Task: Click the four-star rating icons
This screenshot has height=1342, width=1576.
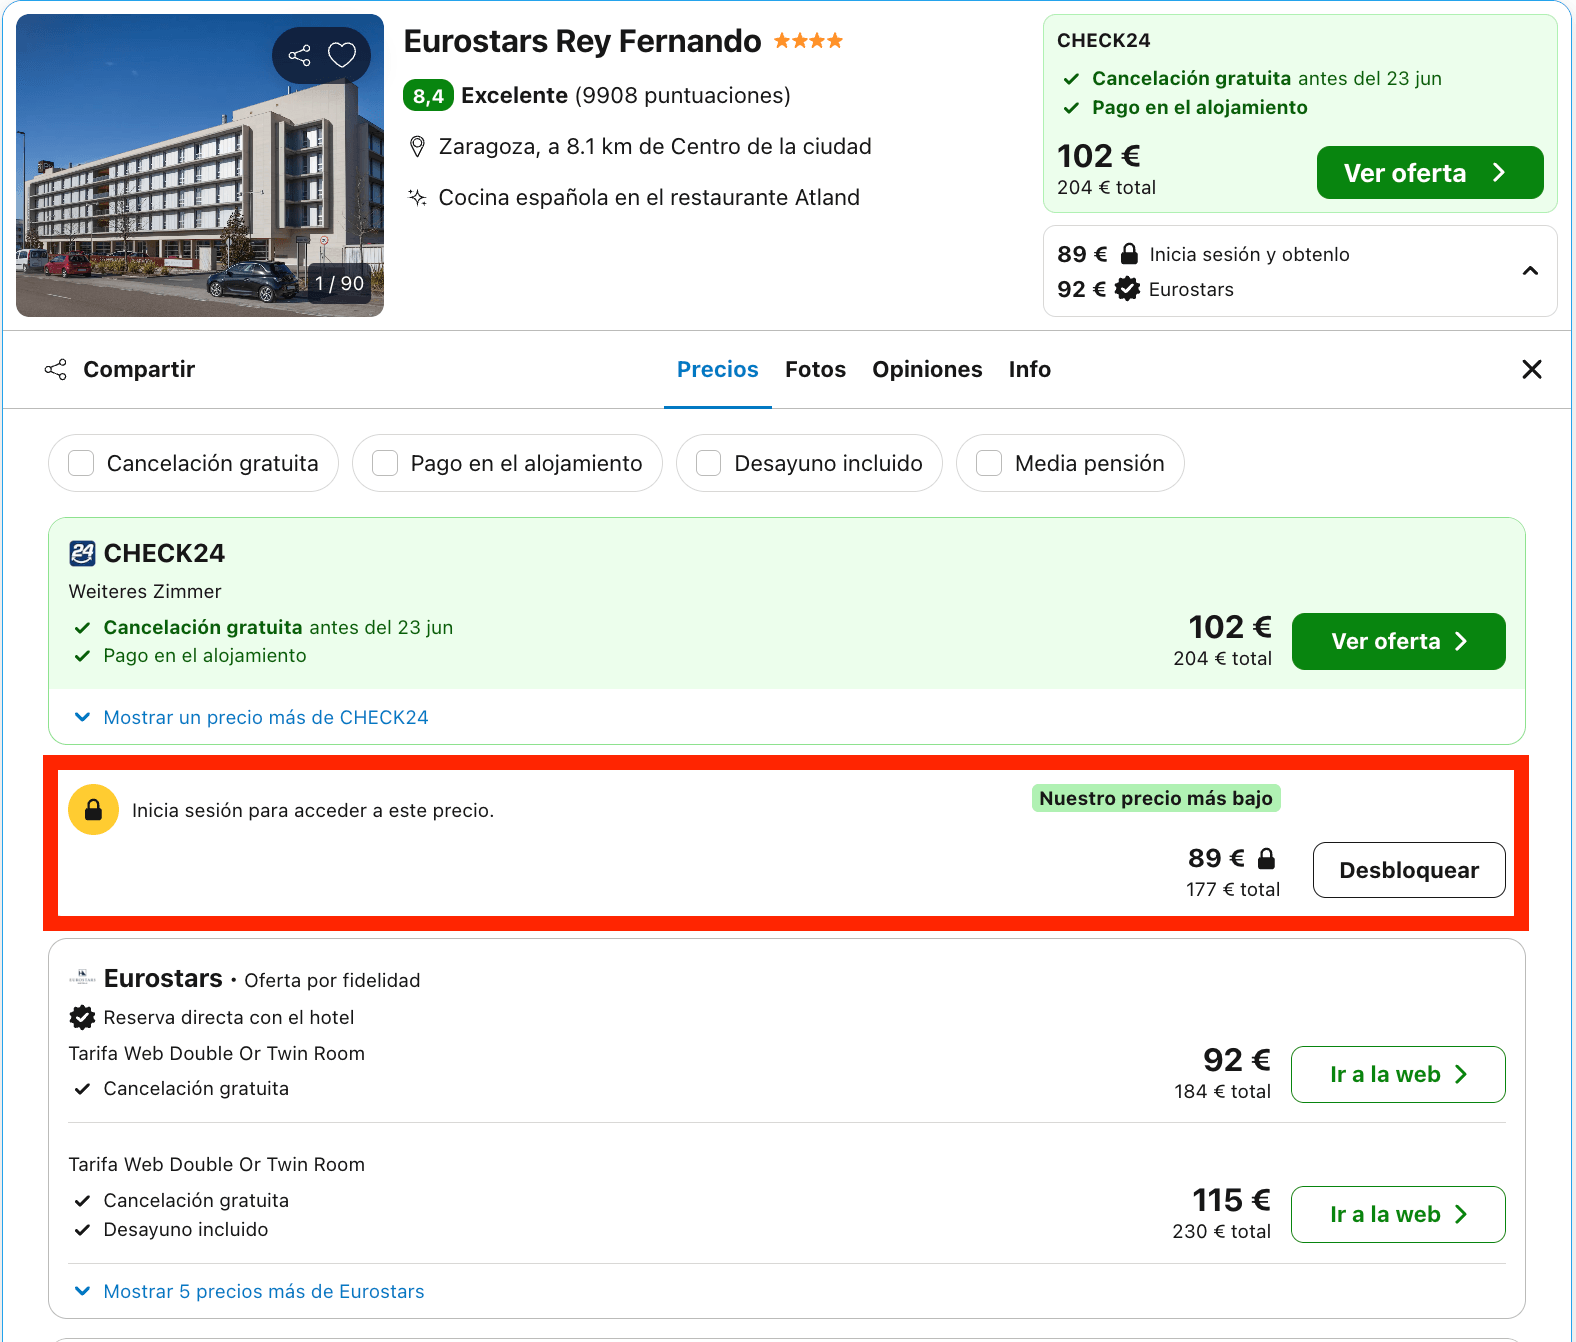Action: click(808, 41)
